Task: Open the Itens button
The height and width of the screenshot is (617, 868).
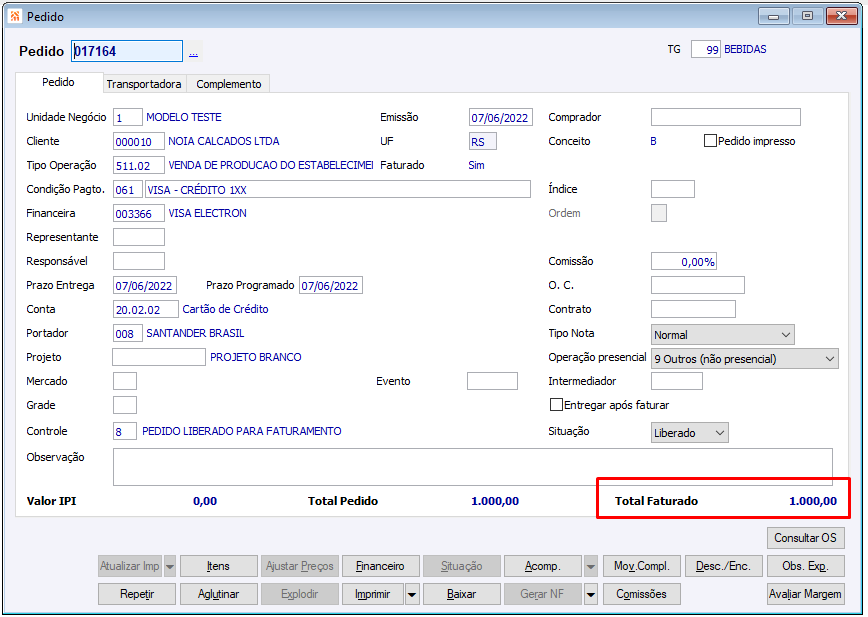Action: tap(219, 567)
